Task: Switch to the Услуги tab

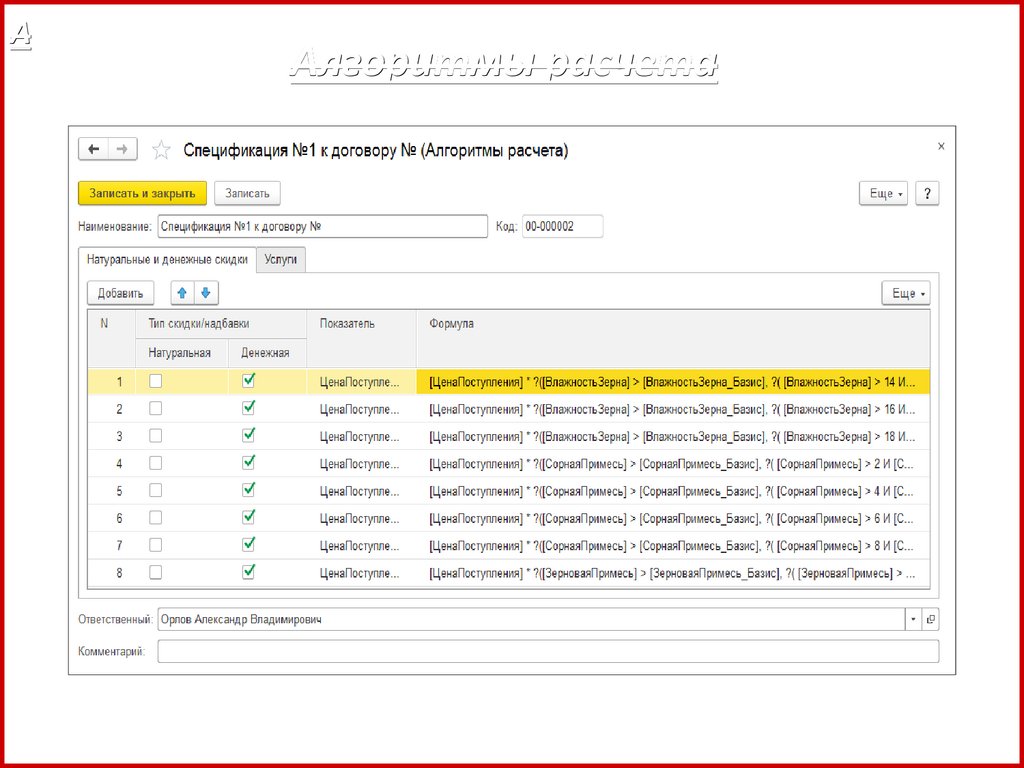Action: point(281,259)
